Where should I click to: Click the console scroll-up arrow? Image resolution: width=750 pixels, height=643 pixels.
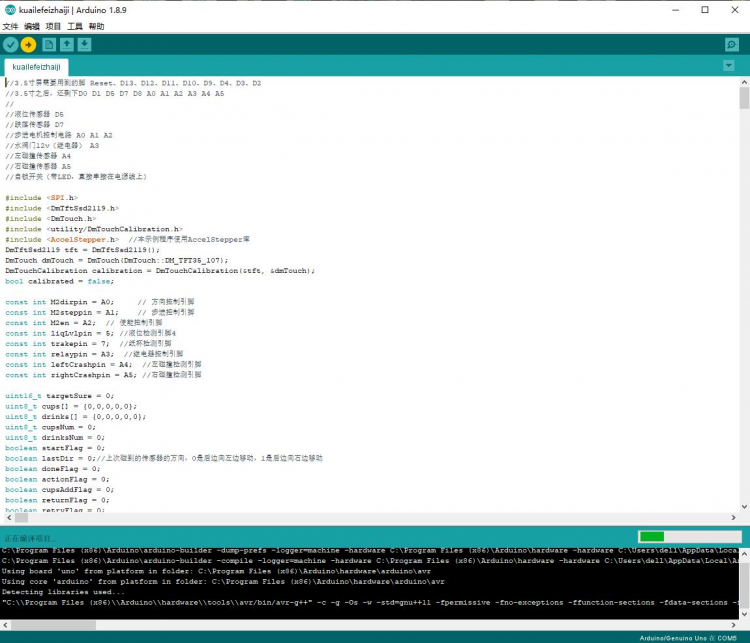click(x=744, y=553)
